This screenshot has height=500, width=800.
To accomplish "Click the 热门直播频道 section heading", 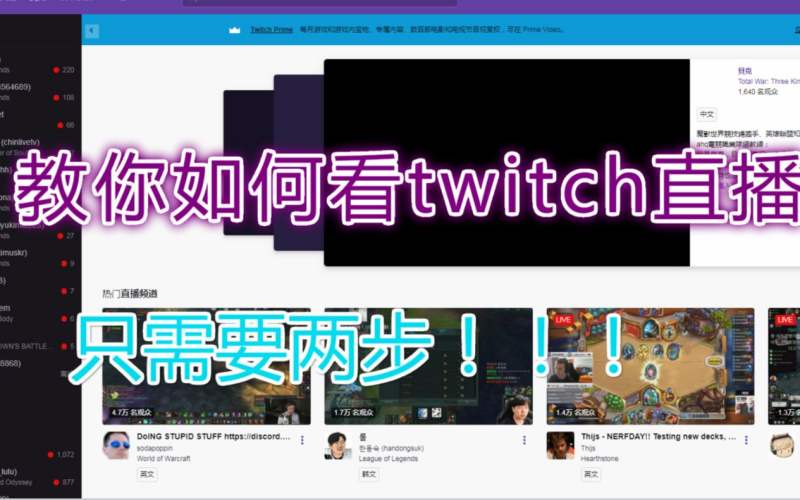I will [x=130, y=293].
